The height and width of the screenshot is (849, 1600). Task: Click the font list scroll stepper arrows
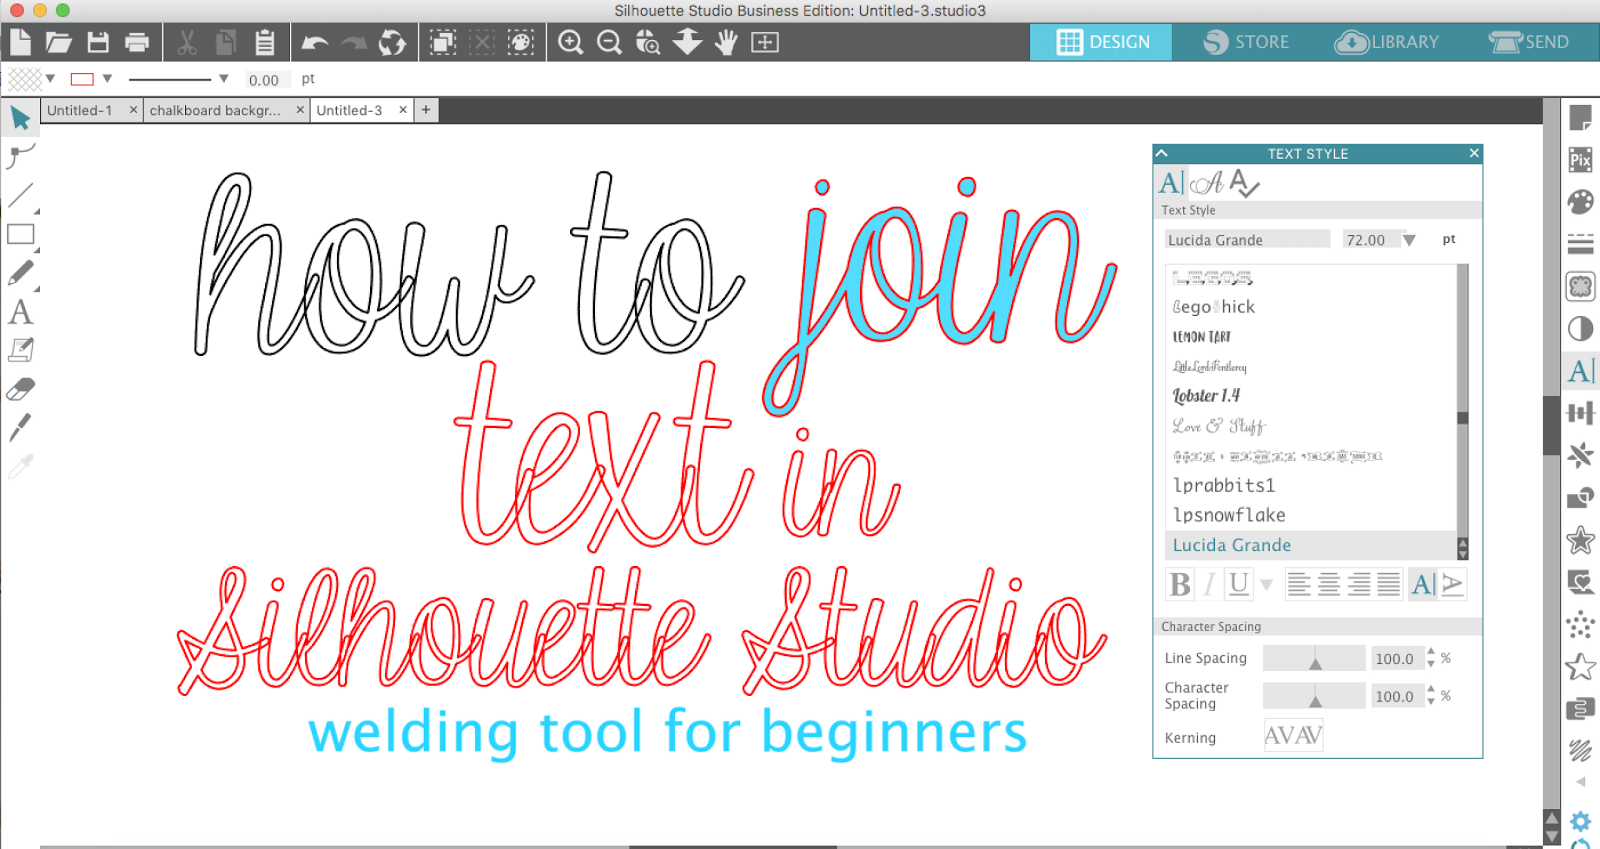point(1462,548)
